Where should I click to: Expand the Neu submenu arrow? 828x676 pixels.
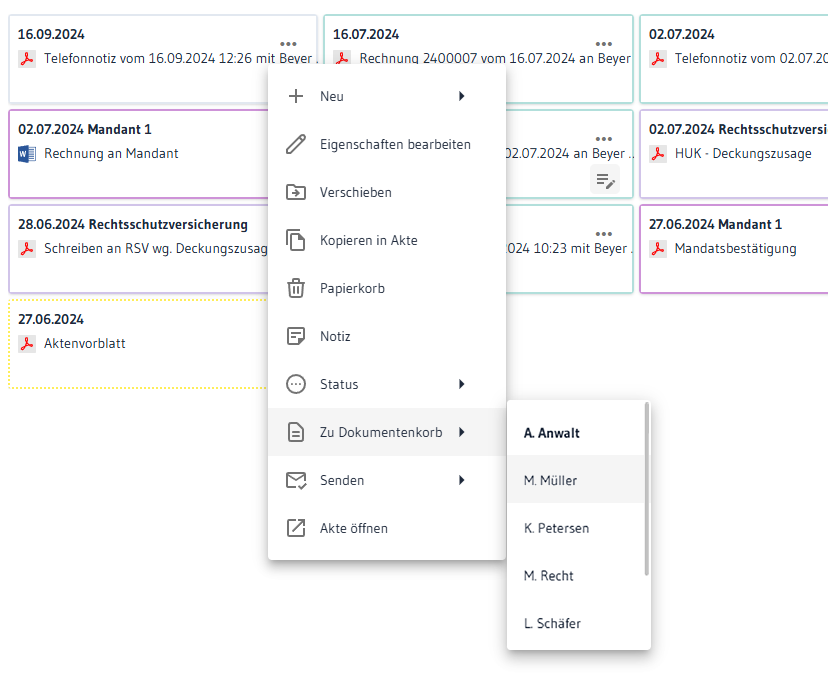click(461, 96)
